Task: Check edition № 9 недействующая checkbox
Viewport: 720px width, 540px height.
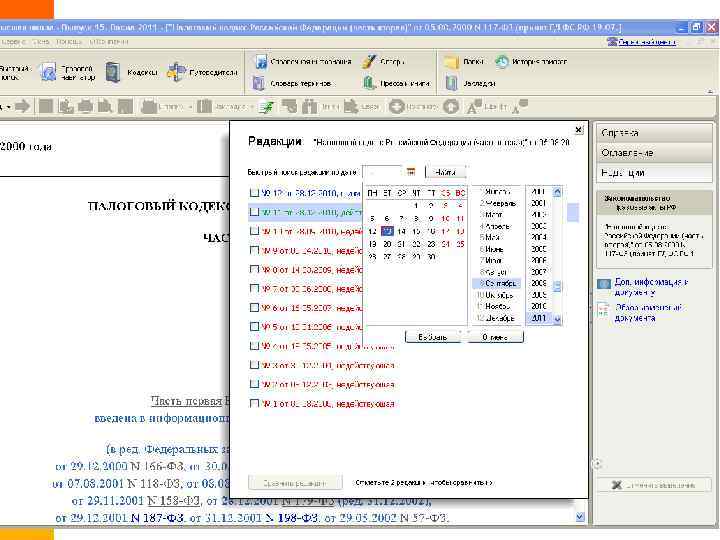Action: (254, 250)
